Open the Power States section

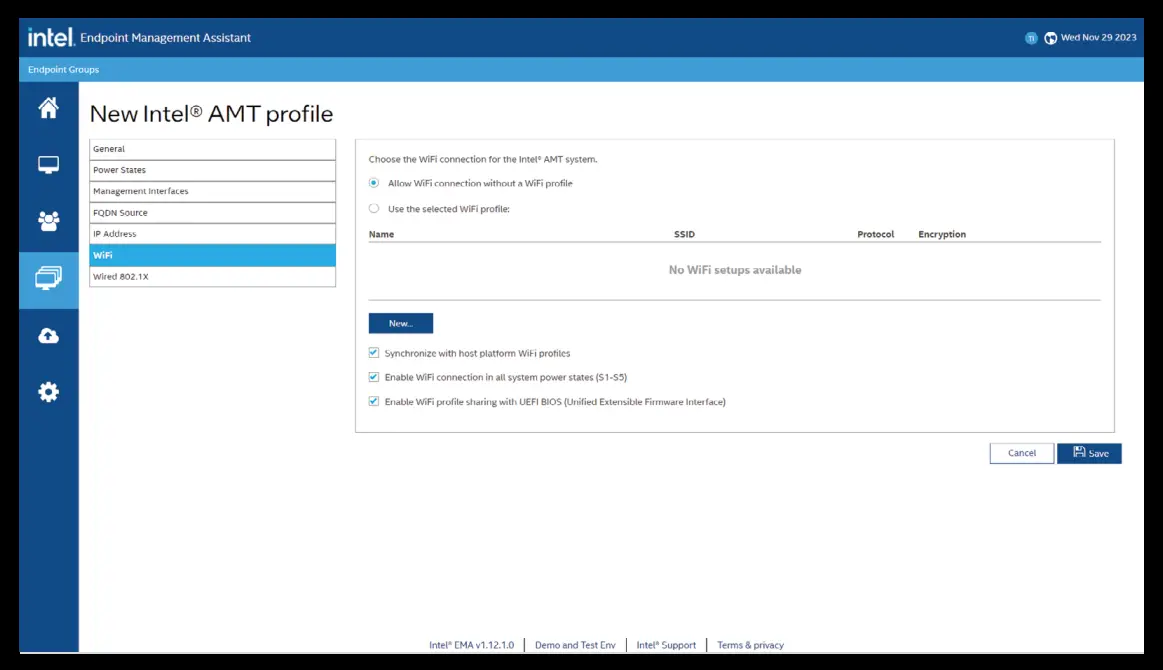coord(212,170)
